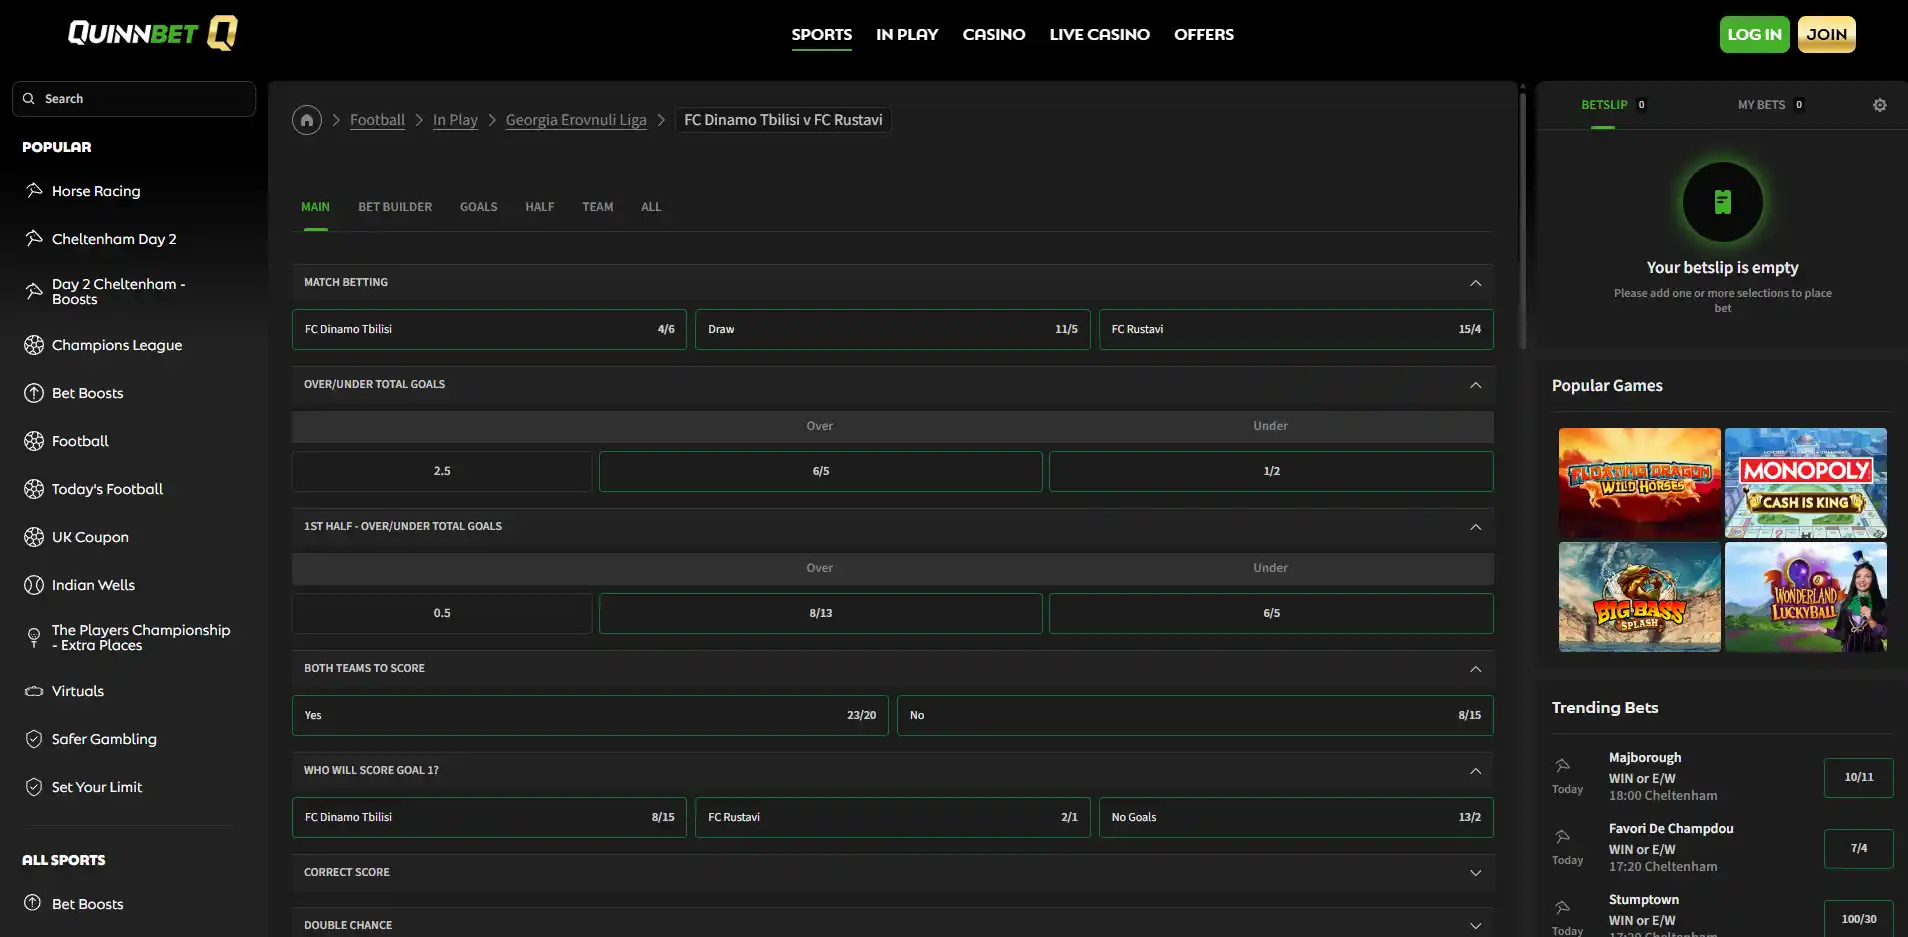Image resolution: width=1908 pixels, height=937 pixels.
Task: Switch to the Half tab
Action: tap(539, 207)
